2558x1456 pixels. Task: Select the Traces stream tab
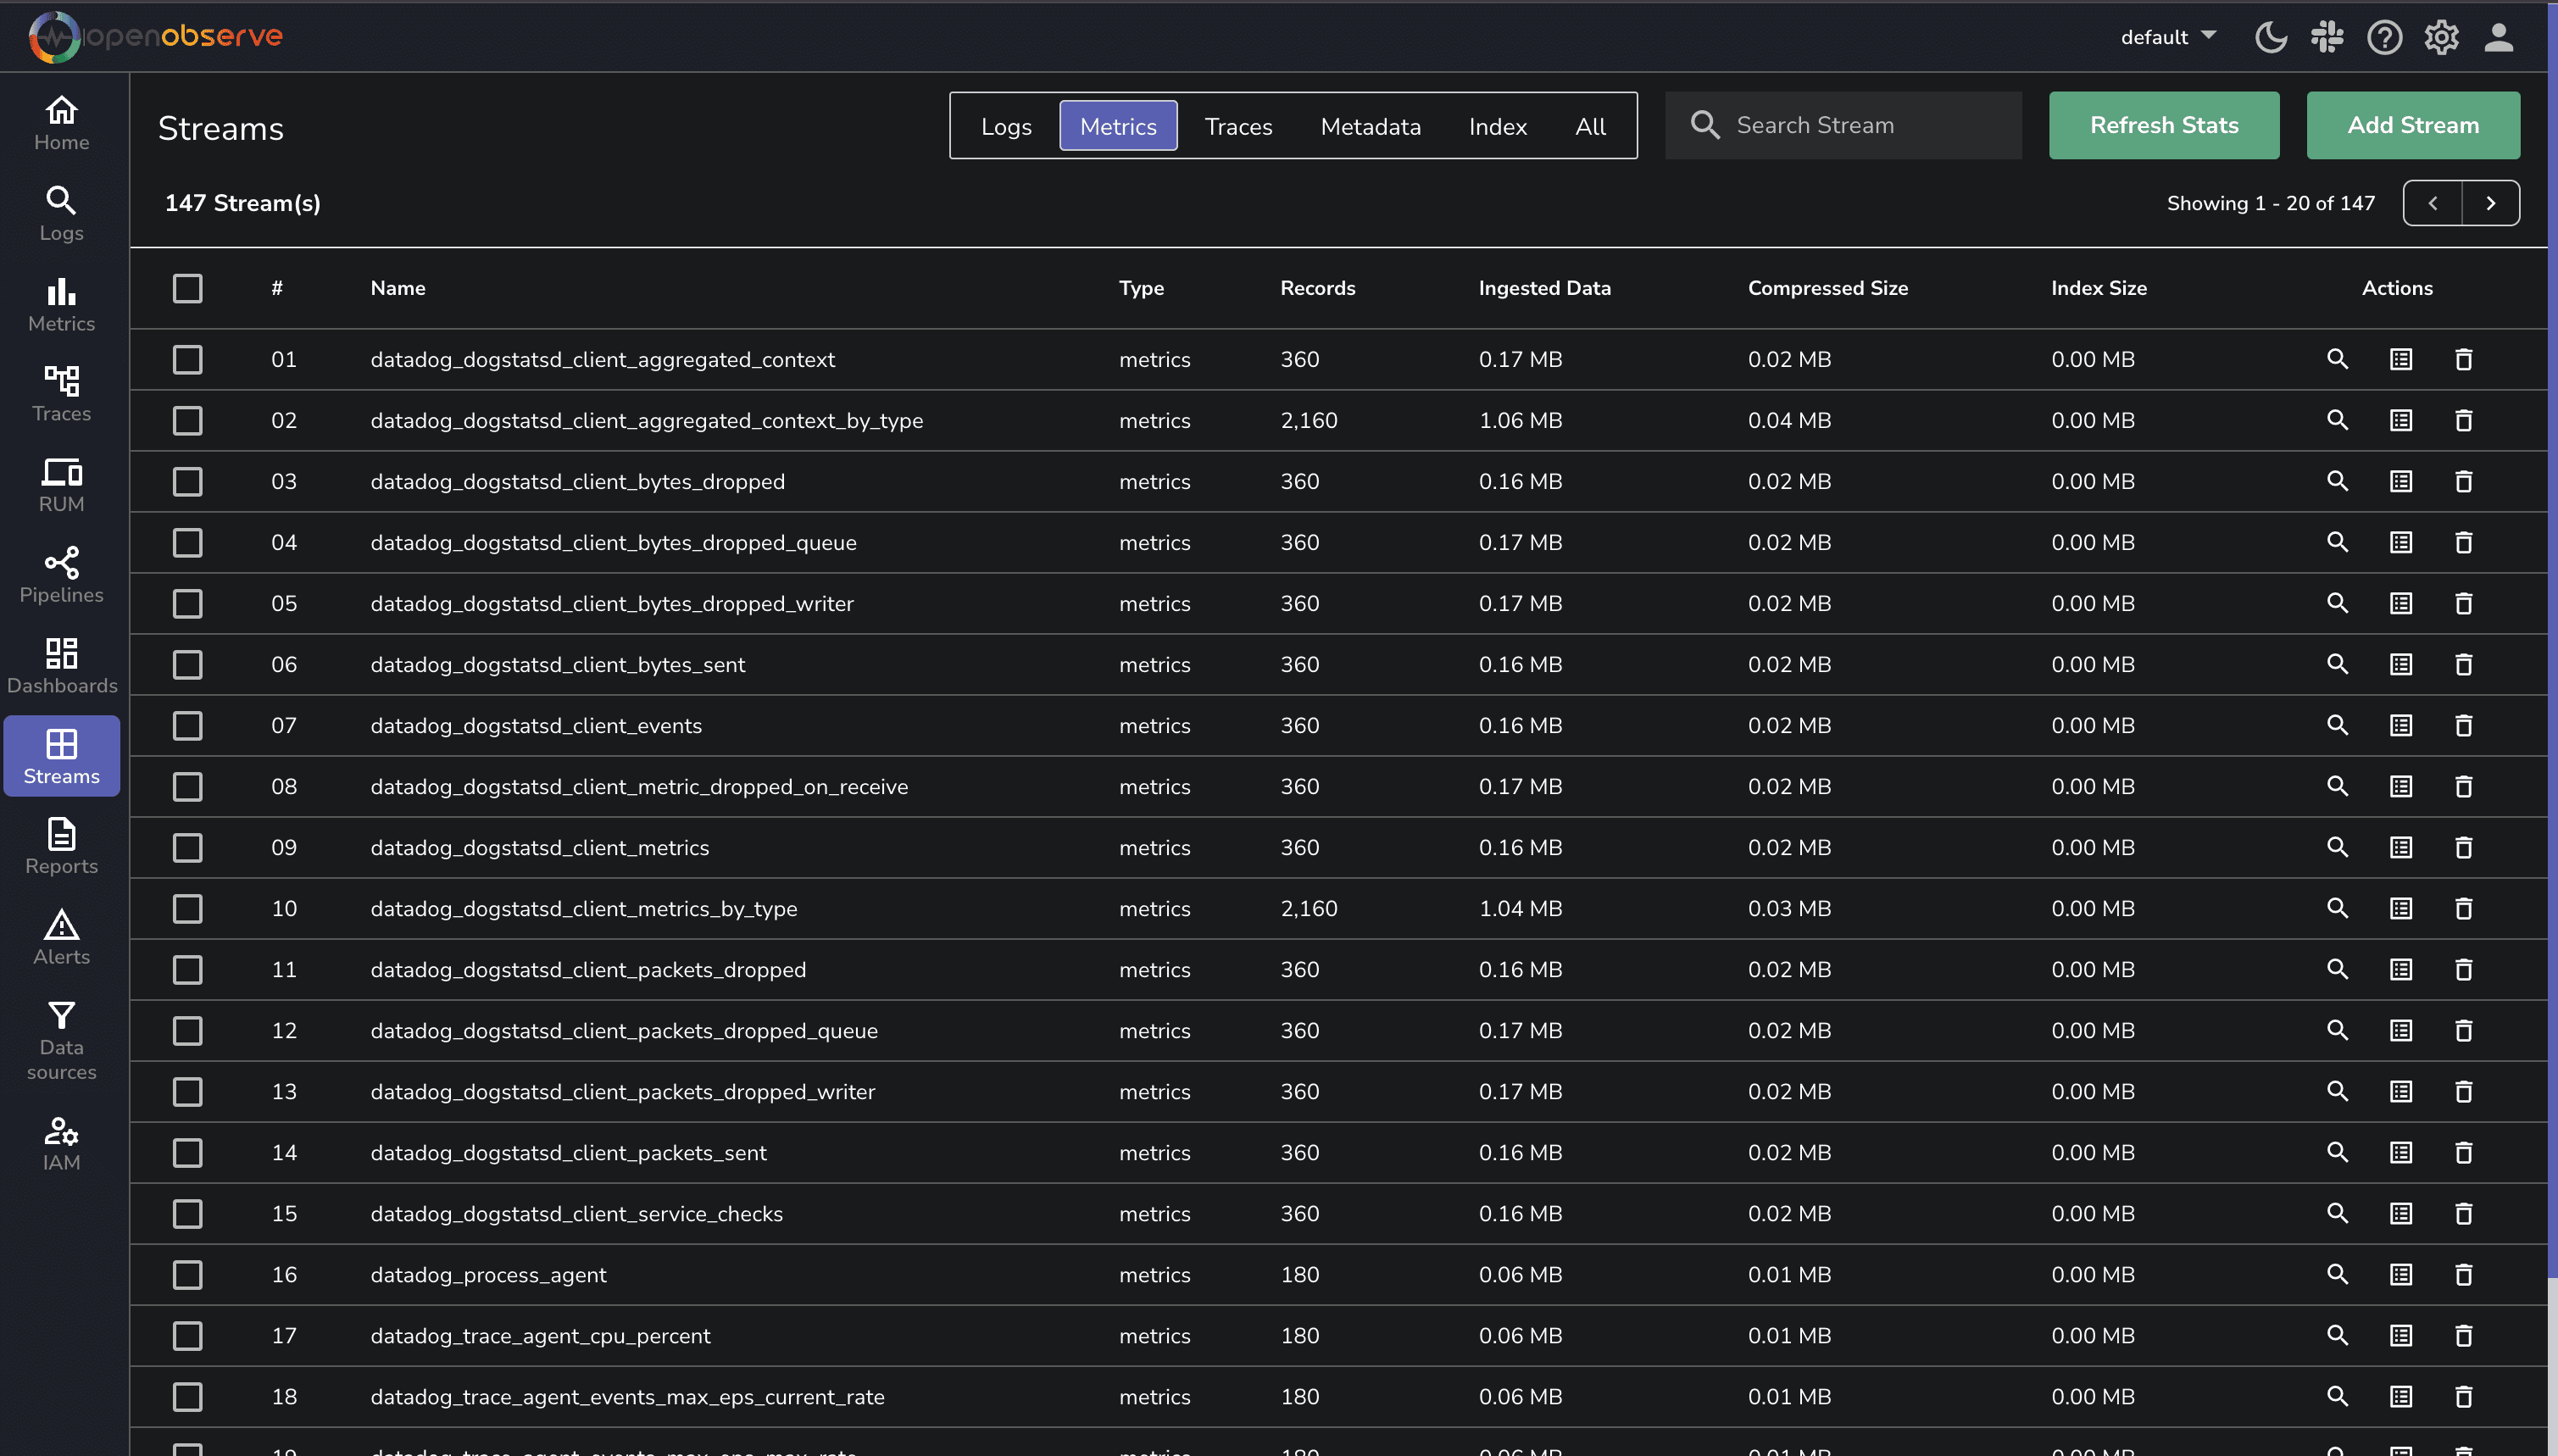(1238, 126)
